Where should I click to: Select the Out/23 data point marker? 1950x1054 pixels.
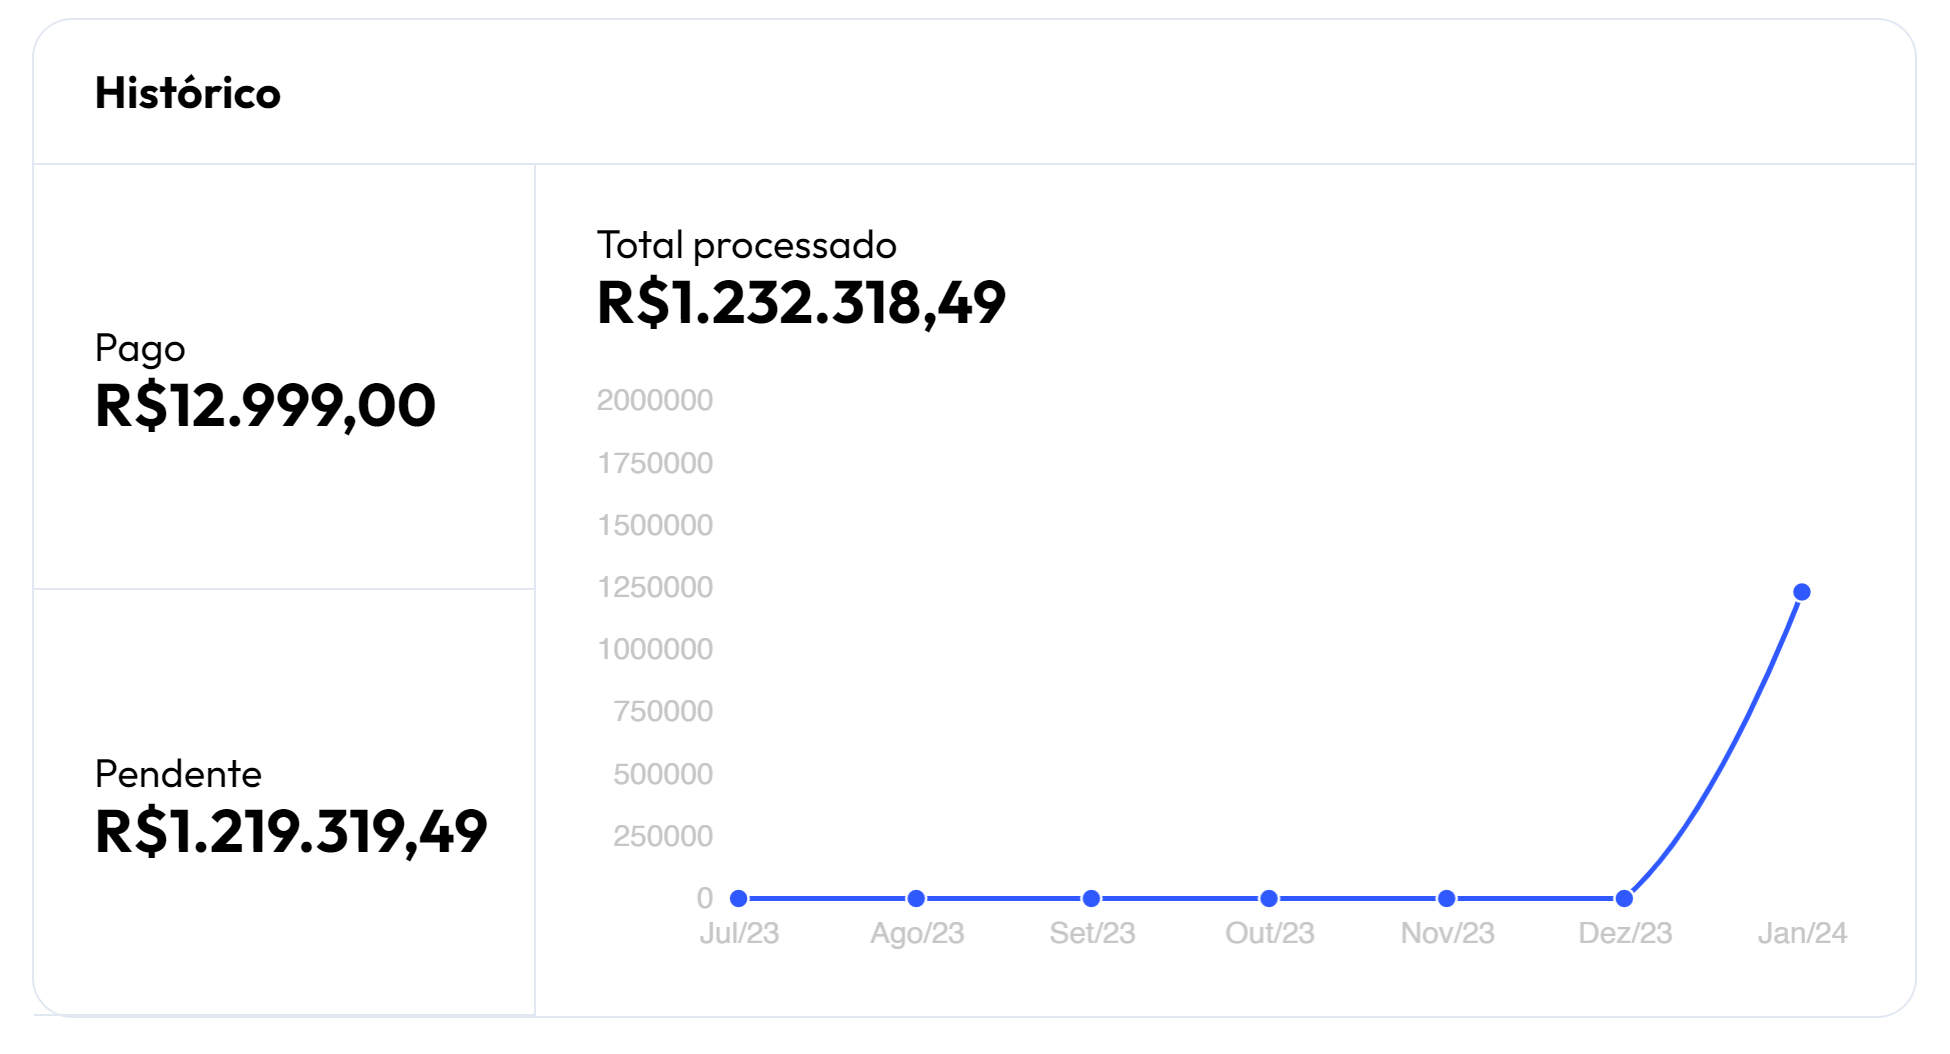[1269, 898]
